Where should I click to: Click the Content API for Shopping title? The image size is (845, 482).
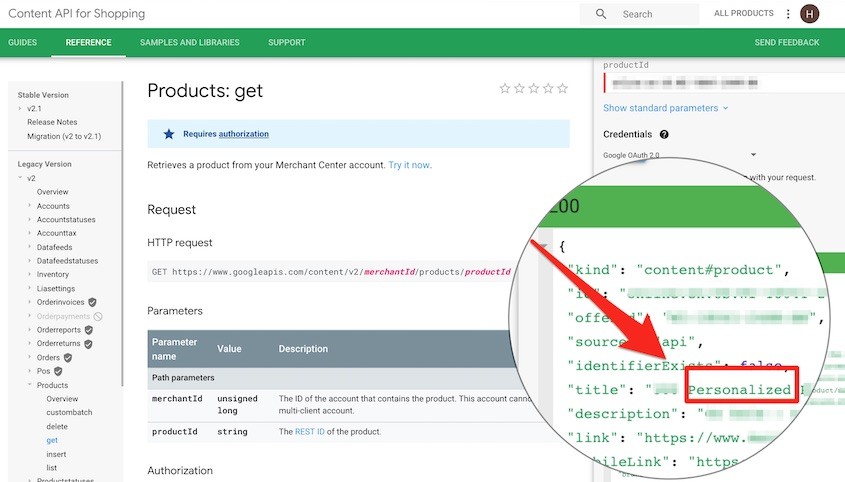pyautogui.click(x=77, y=13)
